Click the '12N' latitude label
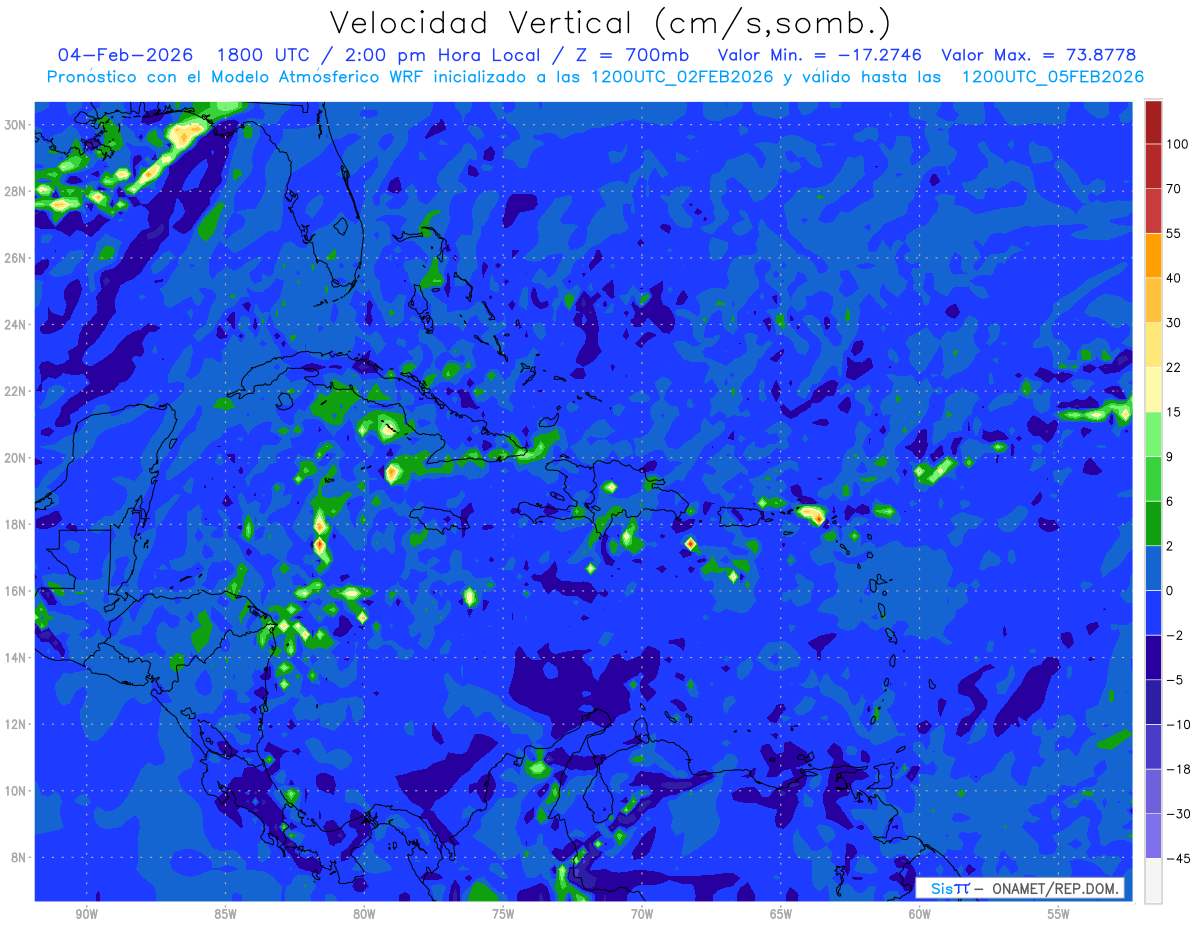 point(17,724)
